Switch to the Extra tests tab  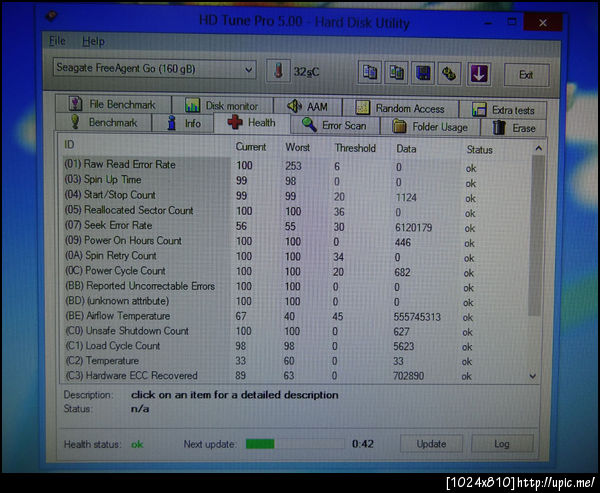point(503,110)
